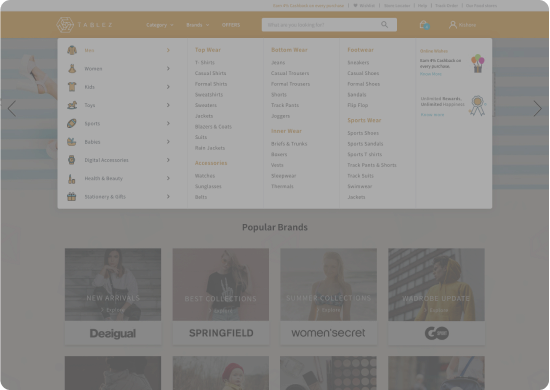Expand the Babies submenu chevron
This screenshot has height=390, width=550.
click(x=168, y=142)
